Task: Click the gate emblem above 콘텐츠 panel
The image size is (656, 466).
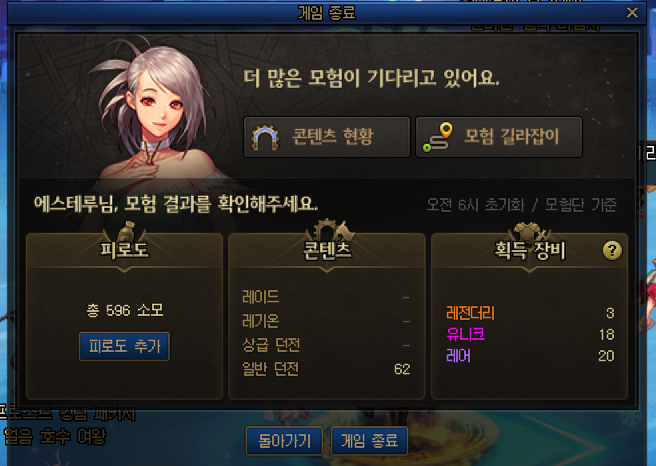Action: 330,230
